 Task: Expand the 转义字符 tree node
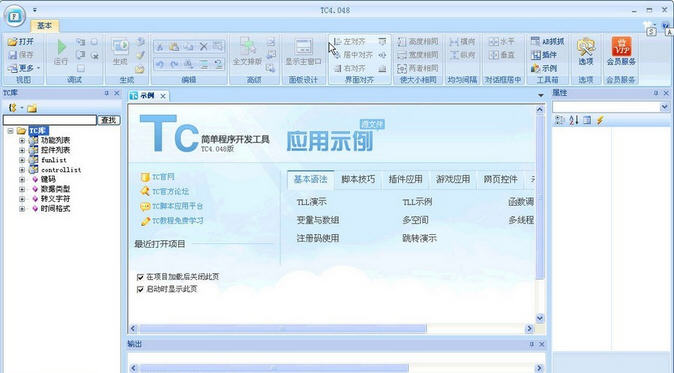(x=22, y=199)
